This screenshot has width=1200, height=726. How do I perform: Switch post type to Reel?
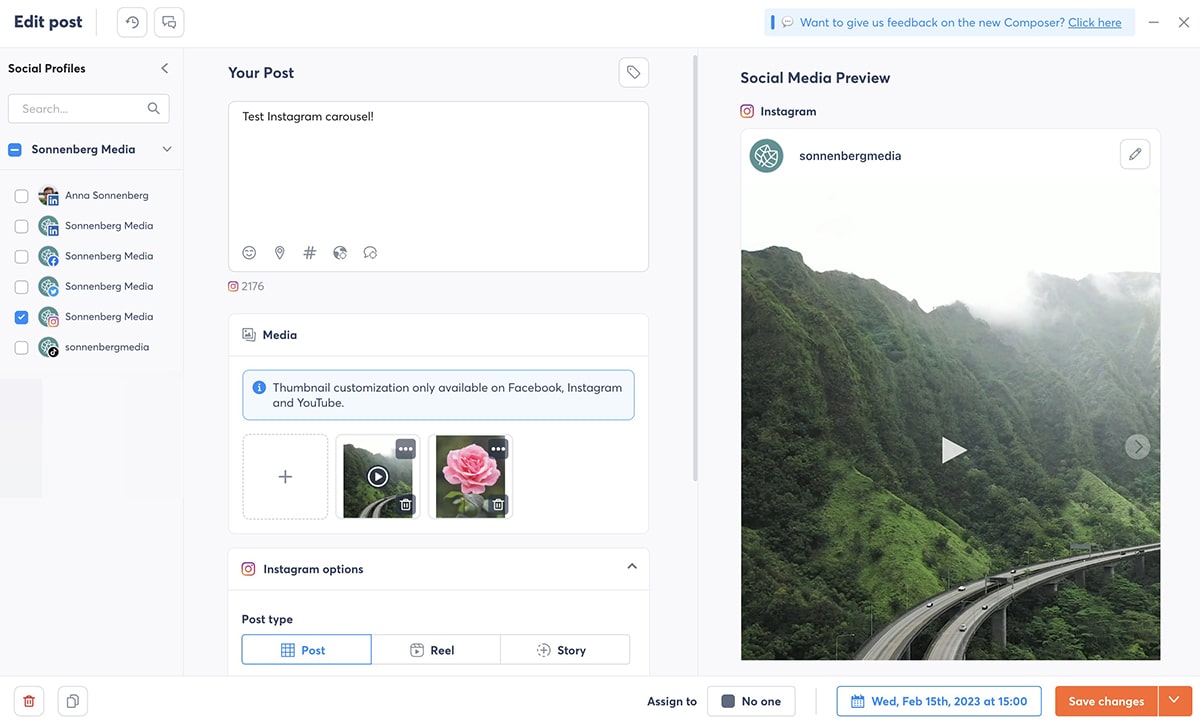click(x=436, y=649)
